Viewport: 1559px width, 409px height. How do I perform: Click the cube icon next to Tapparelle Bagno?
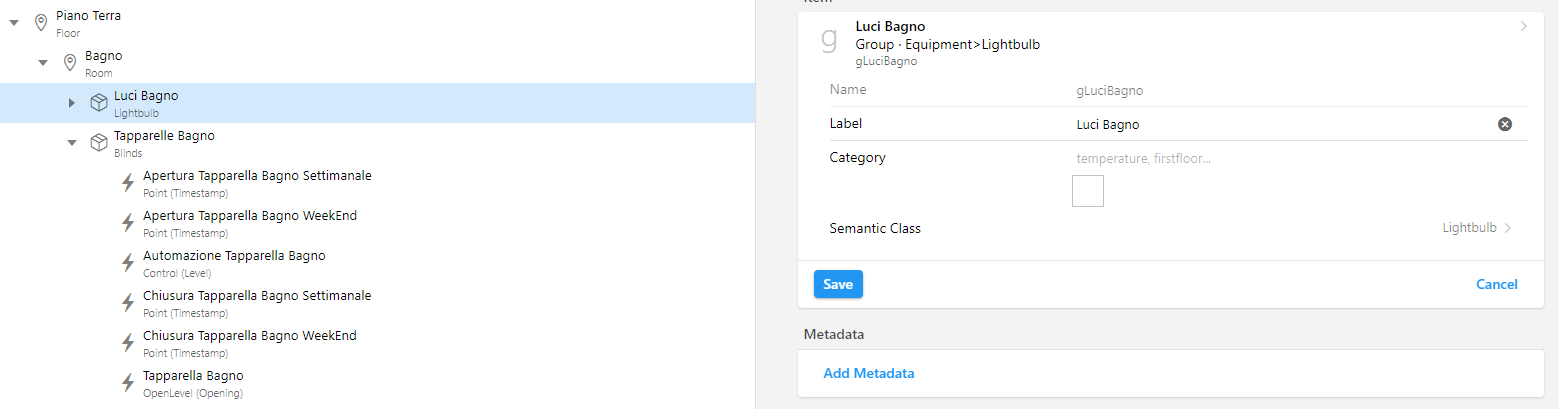(x=99, y=142)
